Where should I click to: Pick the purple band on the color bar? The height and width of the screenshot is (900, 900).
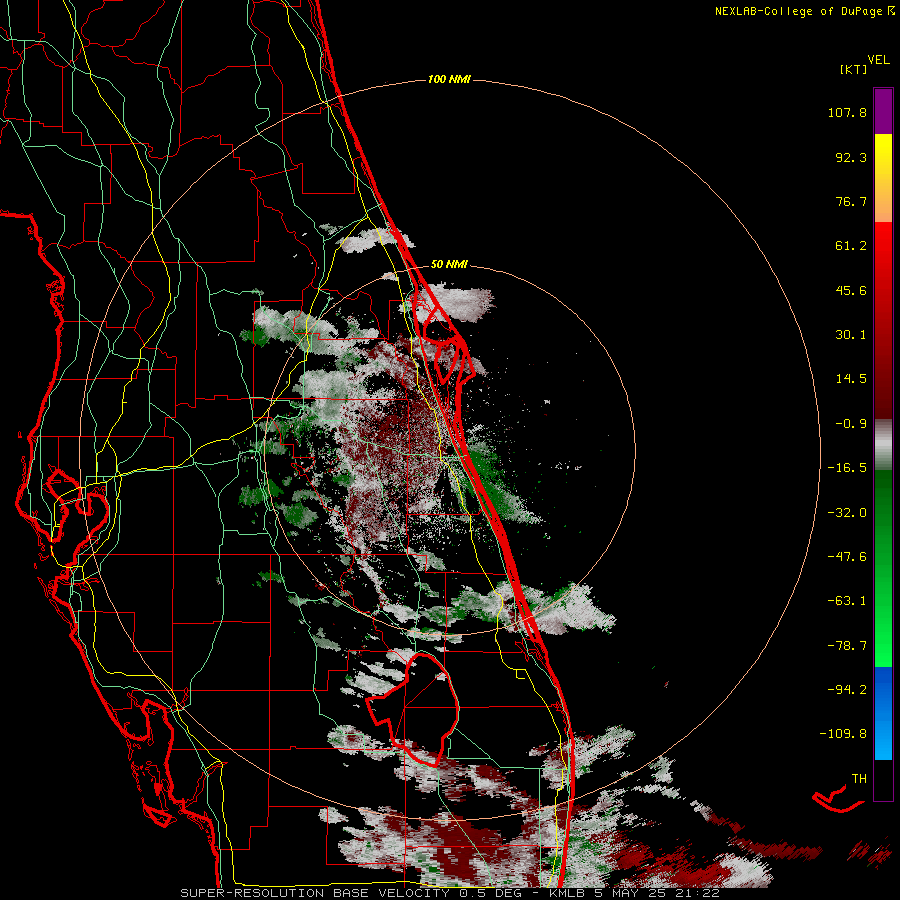(883, 111)
